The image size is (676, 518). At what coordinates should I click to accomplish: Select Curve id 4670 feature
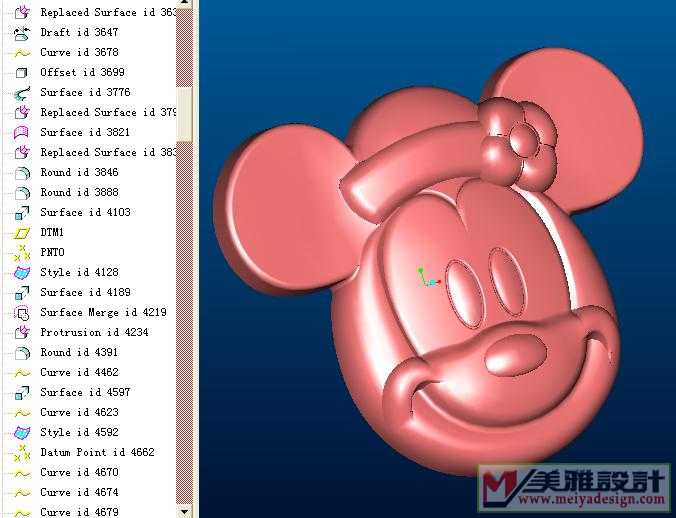point(79,472)
